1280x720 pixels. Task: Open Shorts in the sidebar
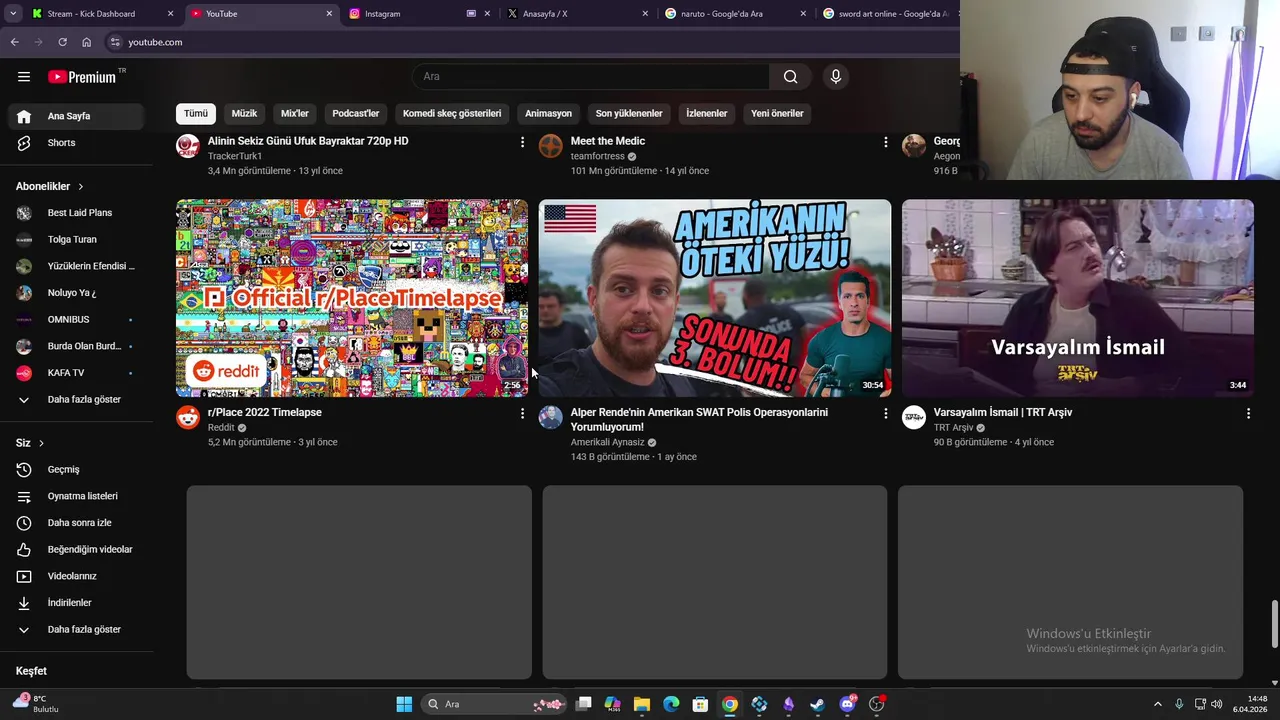point(77,143)
